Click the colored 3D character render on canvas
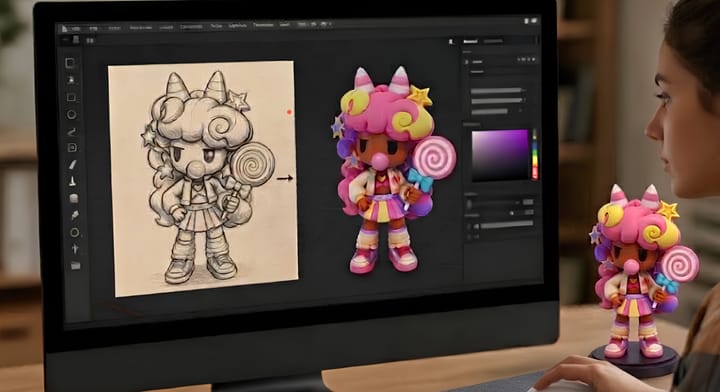 click(x=394, y=170)
